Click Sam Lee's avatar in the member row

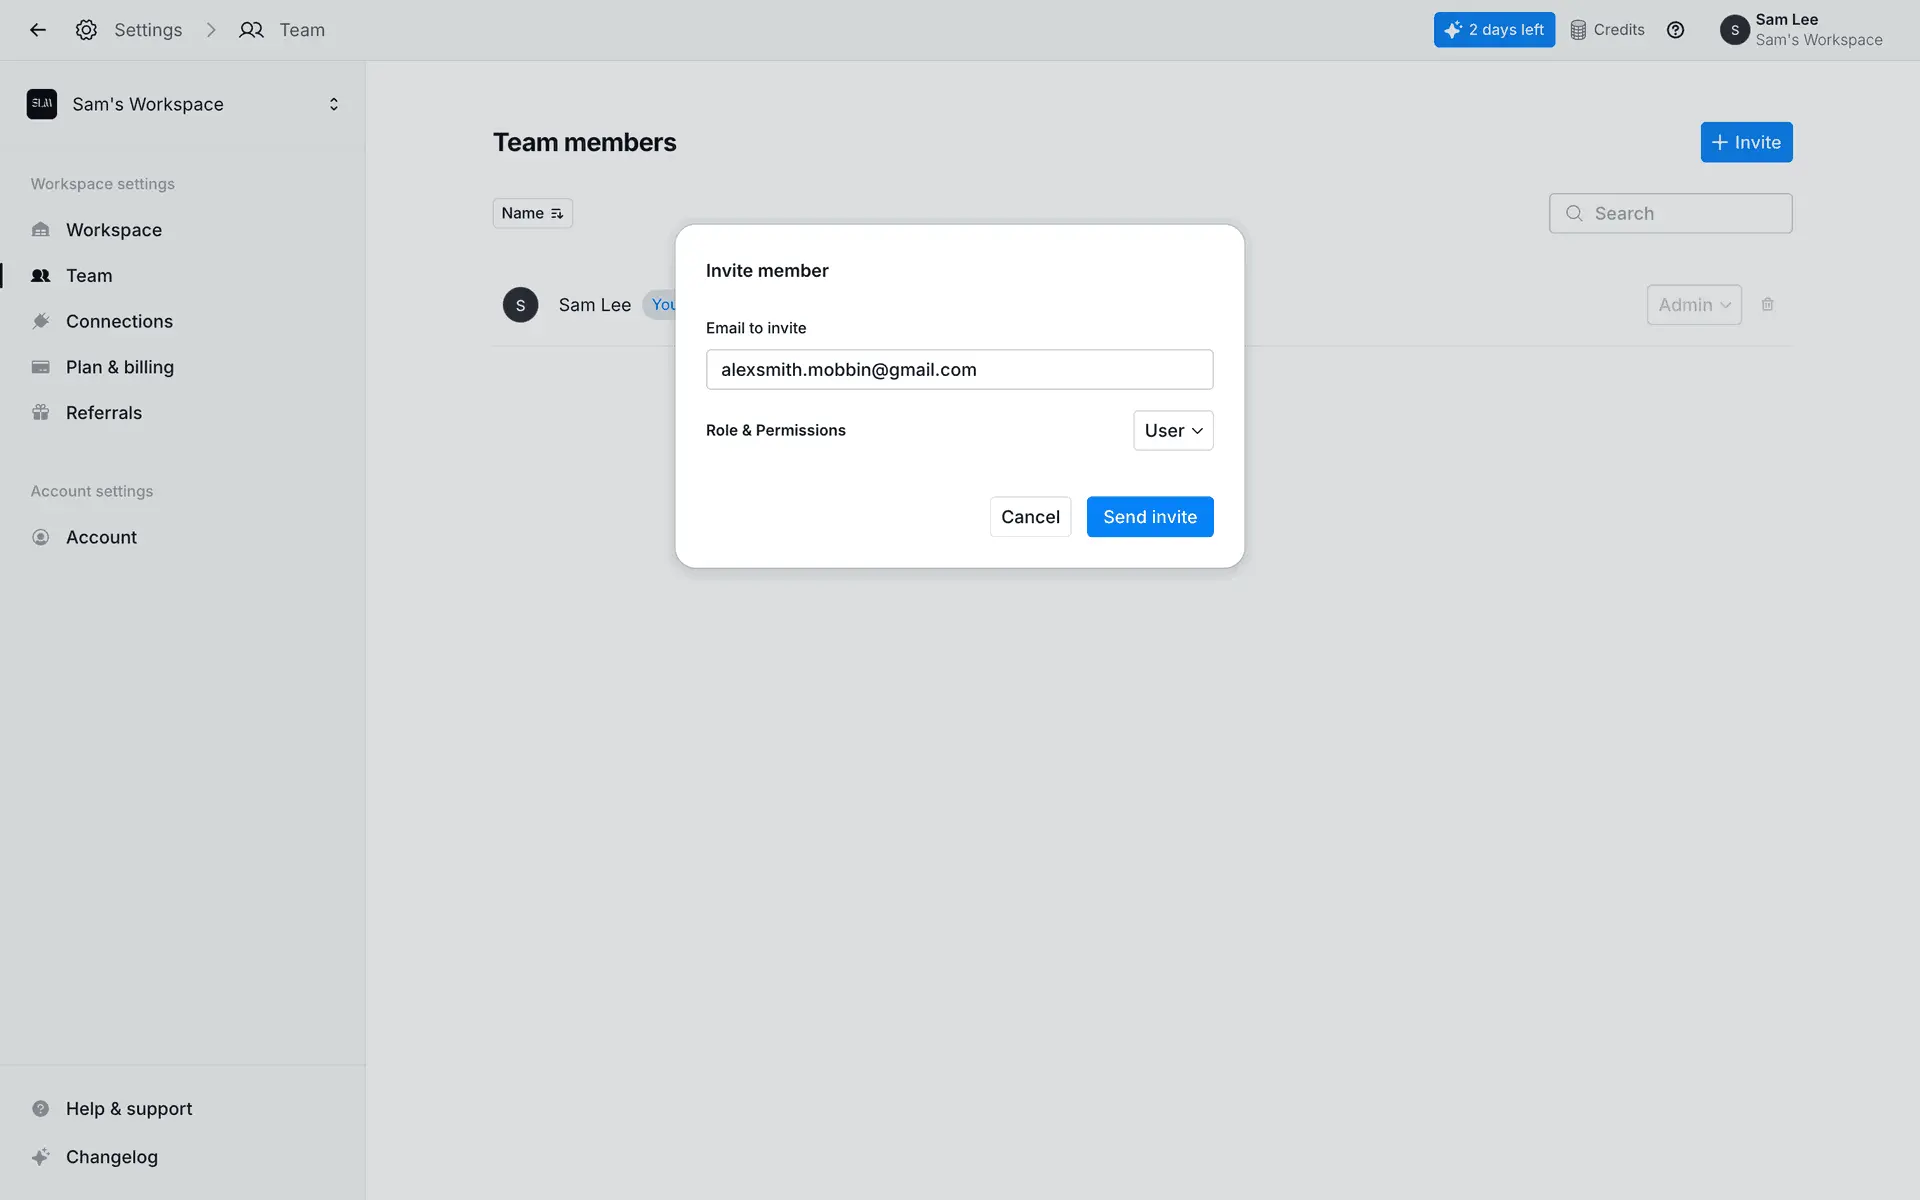tap(520, 305)
